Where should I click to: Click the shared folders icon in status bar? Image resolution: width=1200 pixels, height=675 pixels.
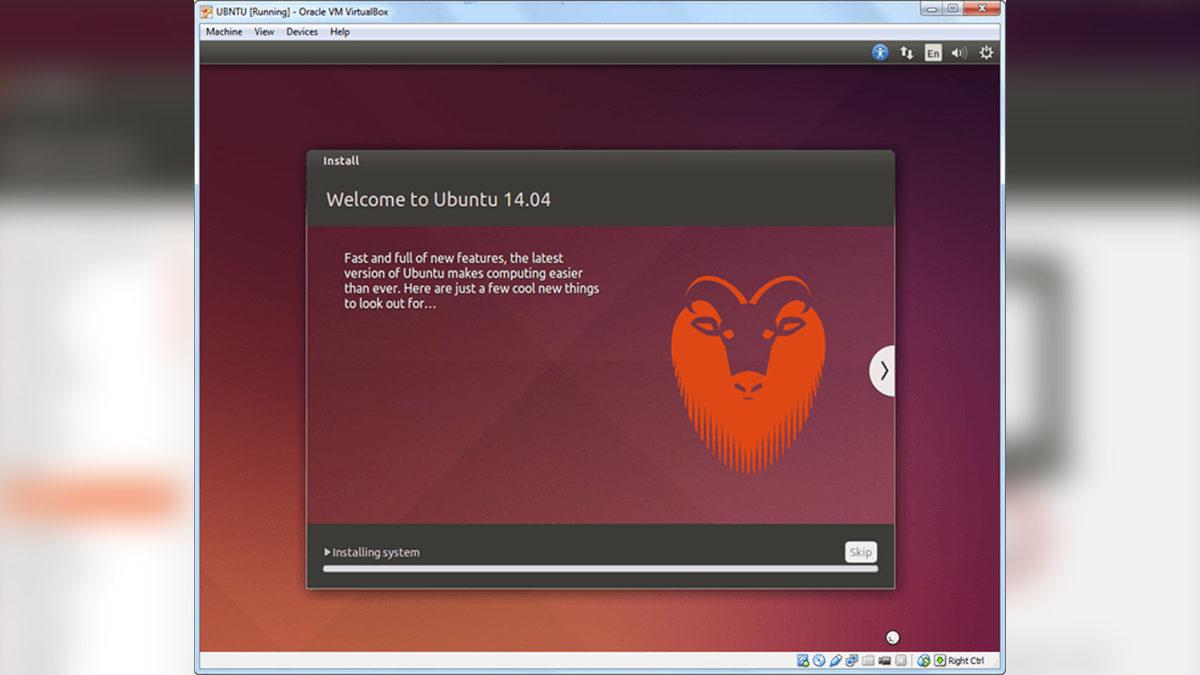click(x=866, y=660)
